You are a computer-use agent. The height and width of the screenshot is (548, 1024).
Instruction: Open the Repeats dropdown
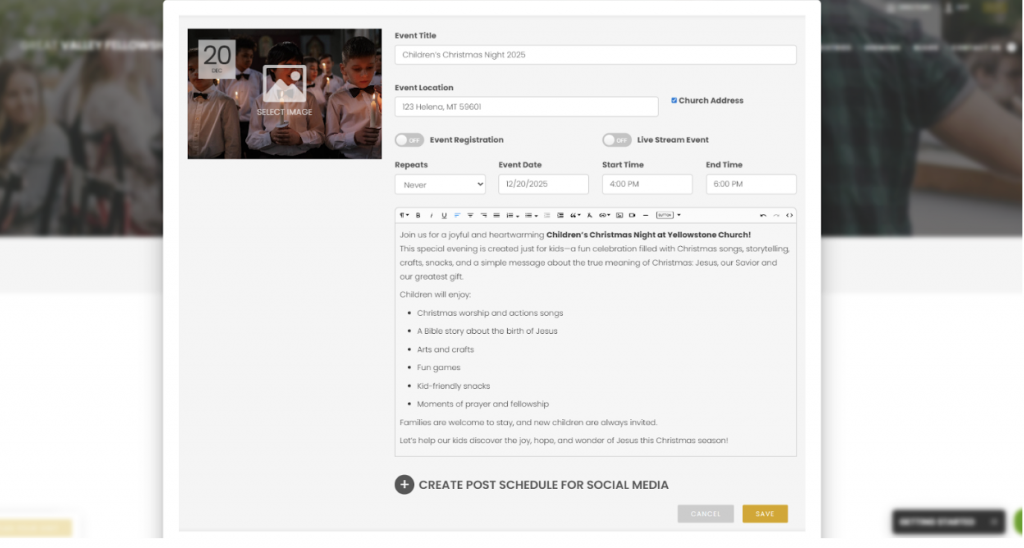click(x=440, y=184)
